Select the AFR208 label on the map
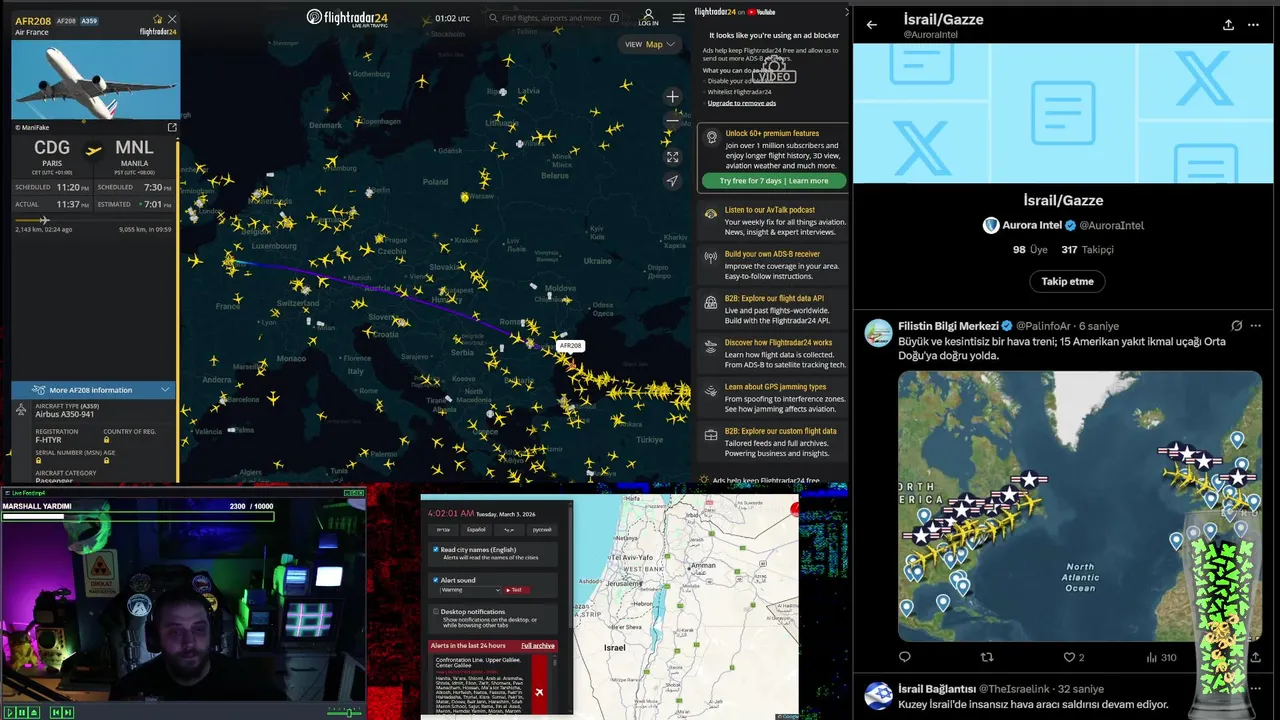The width and height of the screenshot is (1280, 720). point(570,346)
